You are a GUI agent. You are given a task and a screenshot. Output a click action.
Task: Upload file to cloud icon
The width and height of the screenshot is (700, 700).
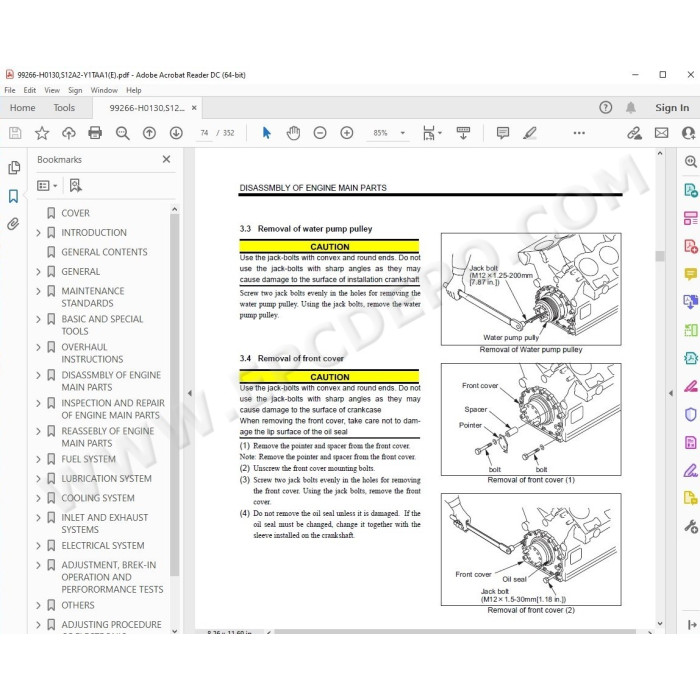point(68,133)
